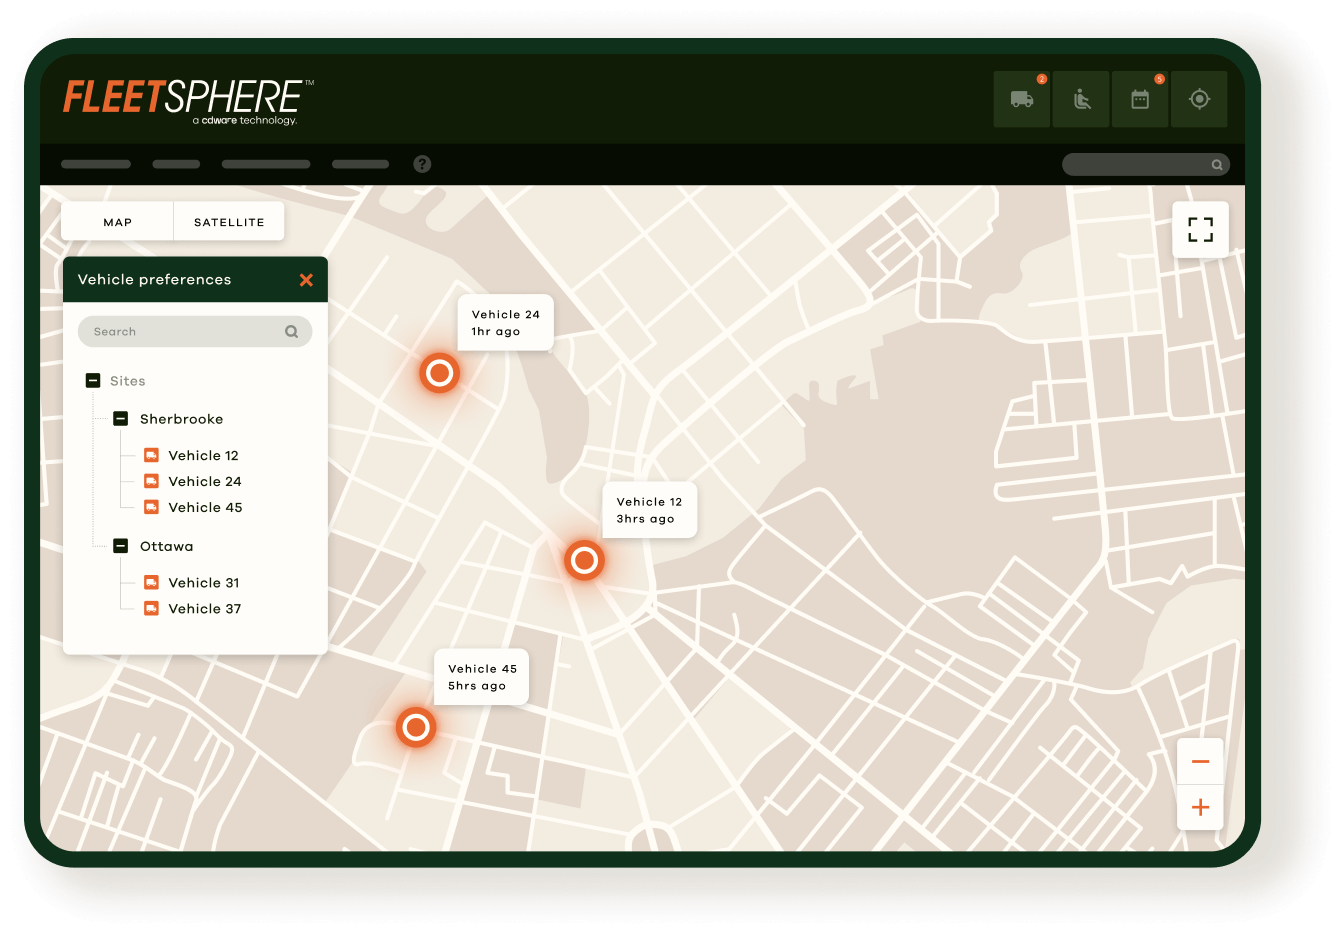Click the search magnifier in Vehicle preferences
1342x934 pixels.
pyautogui.click(x=291, y=332)
